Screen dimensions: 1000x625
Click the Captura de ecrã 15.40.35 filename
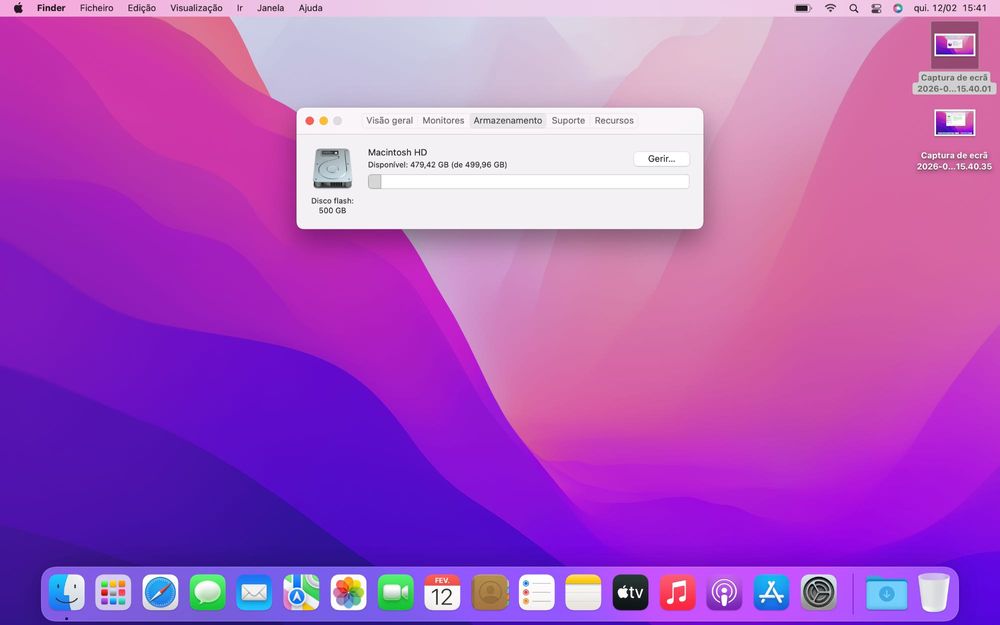(x=955, y=161)
